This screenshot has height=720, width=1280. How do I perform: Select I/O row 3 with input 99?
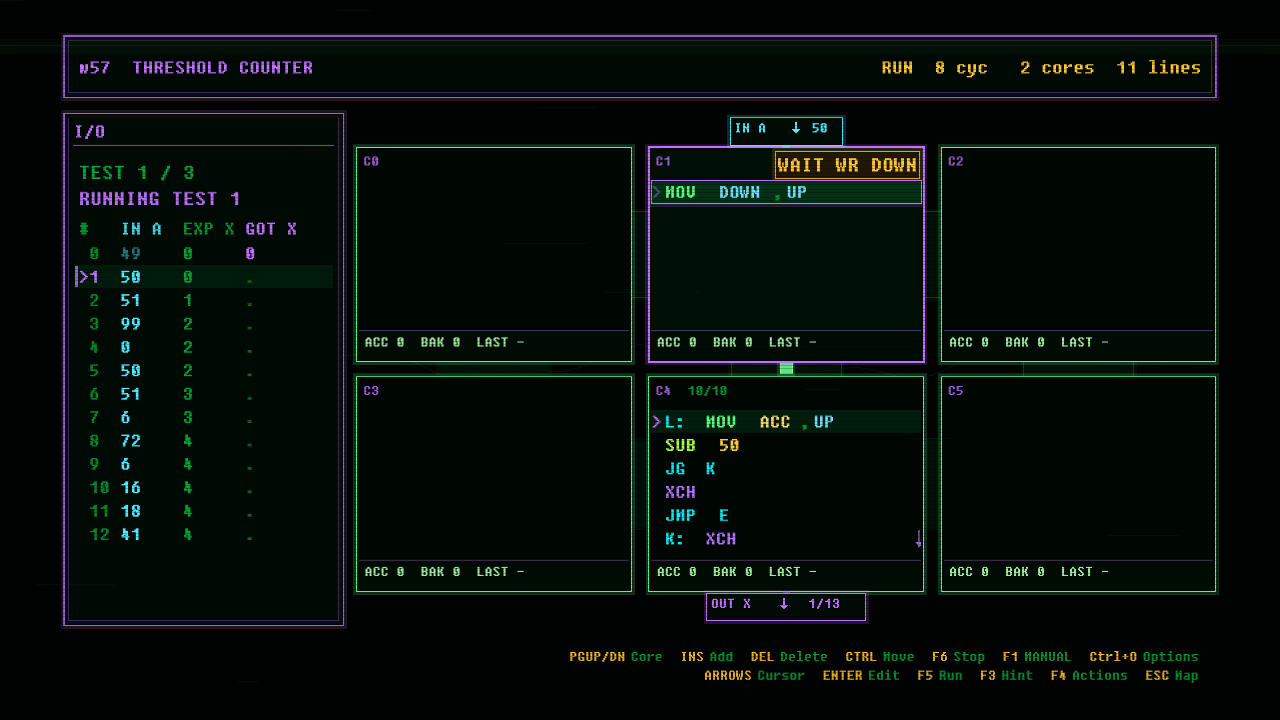click(x=204, y=324)
